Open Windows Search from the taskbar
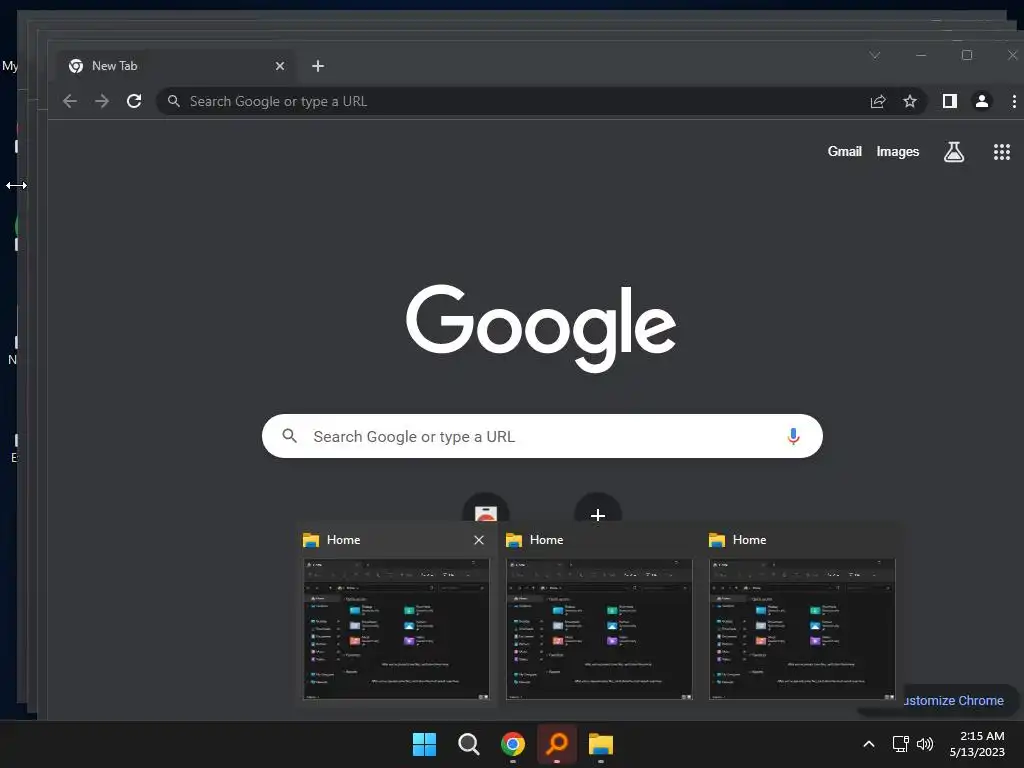Image resolution: width=1024 pixels, height=768 pixels. [x=469, y=744]
